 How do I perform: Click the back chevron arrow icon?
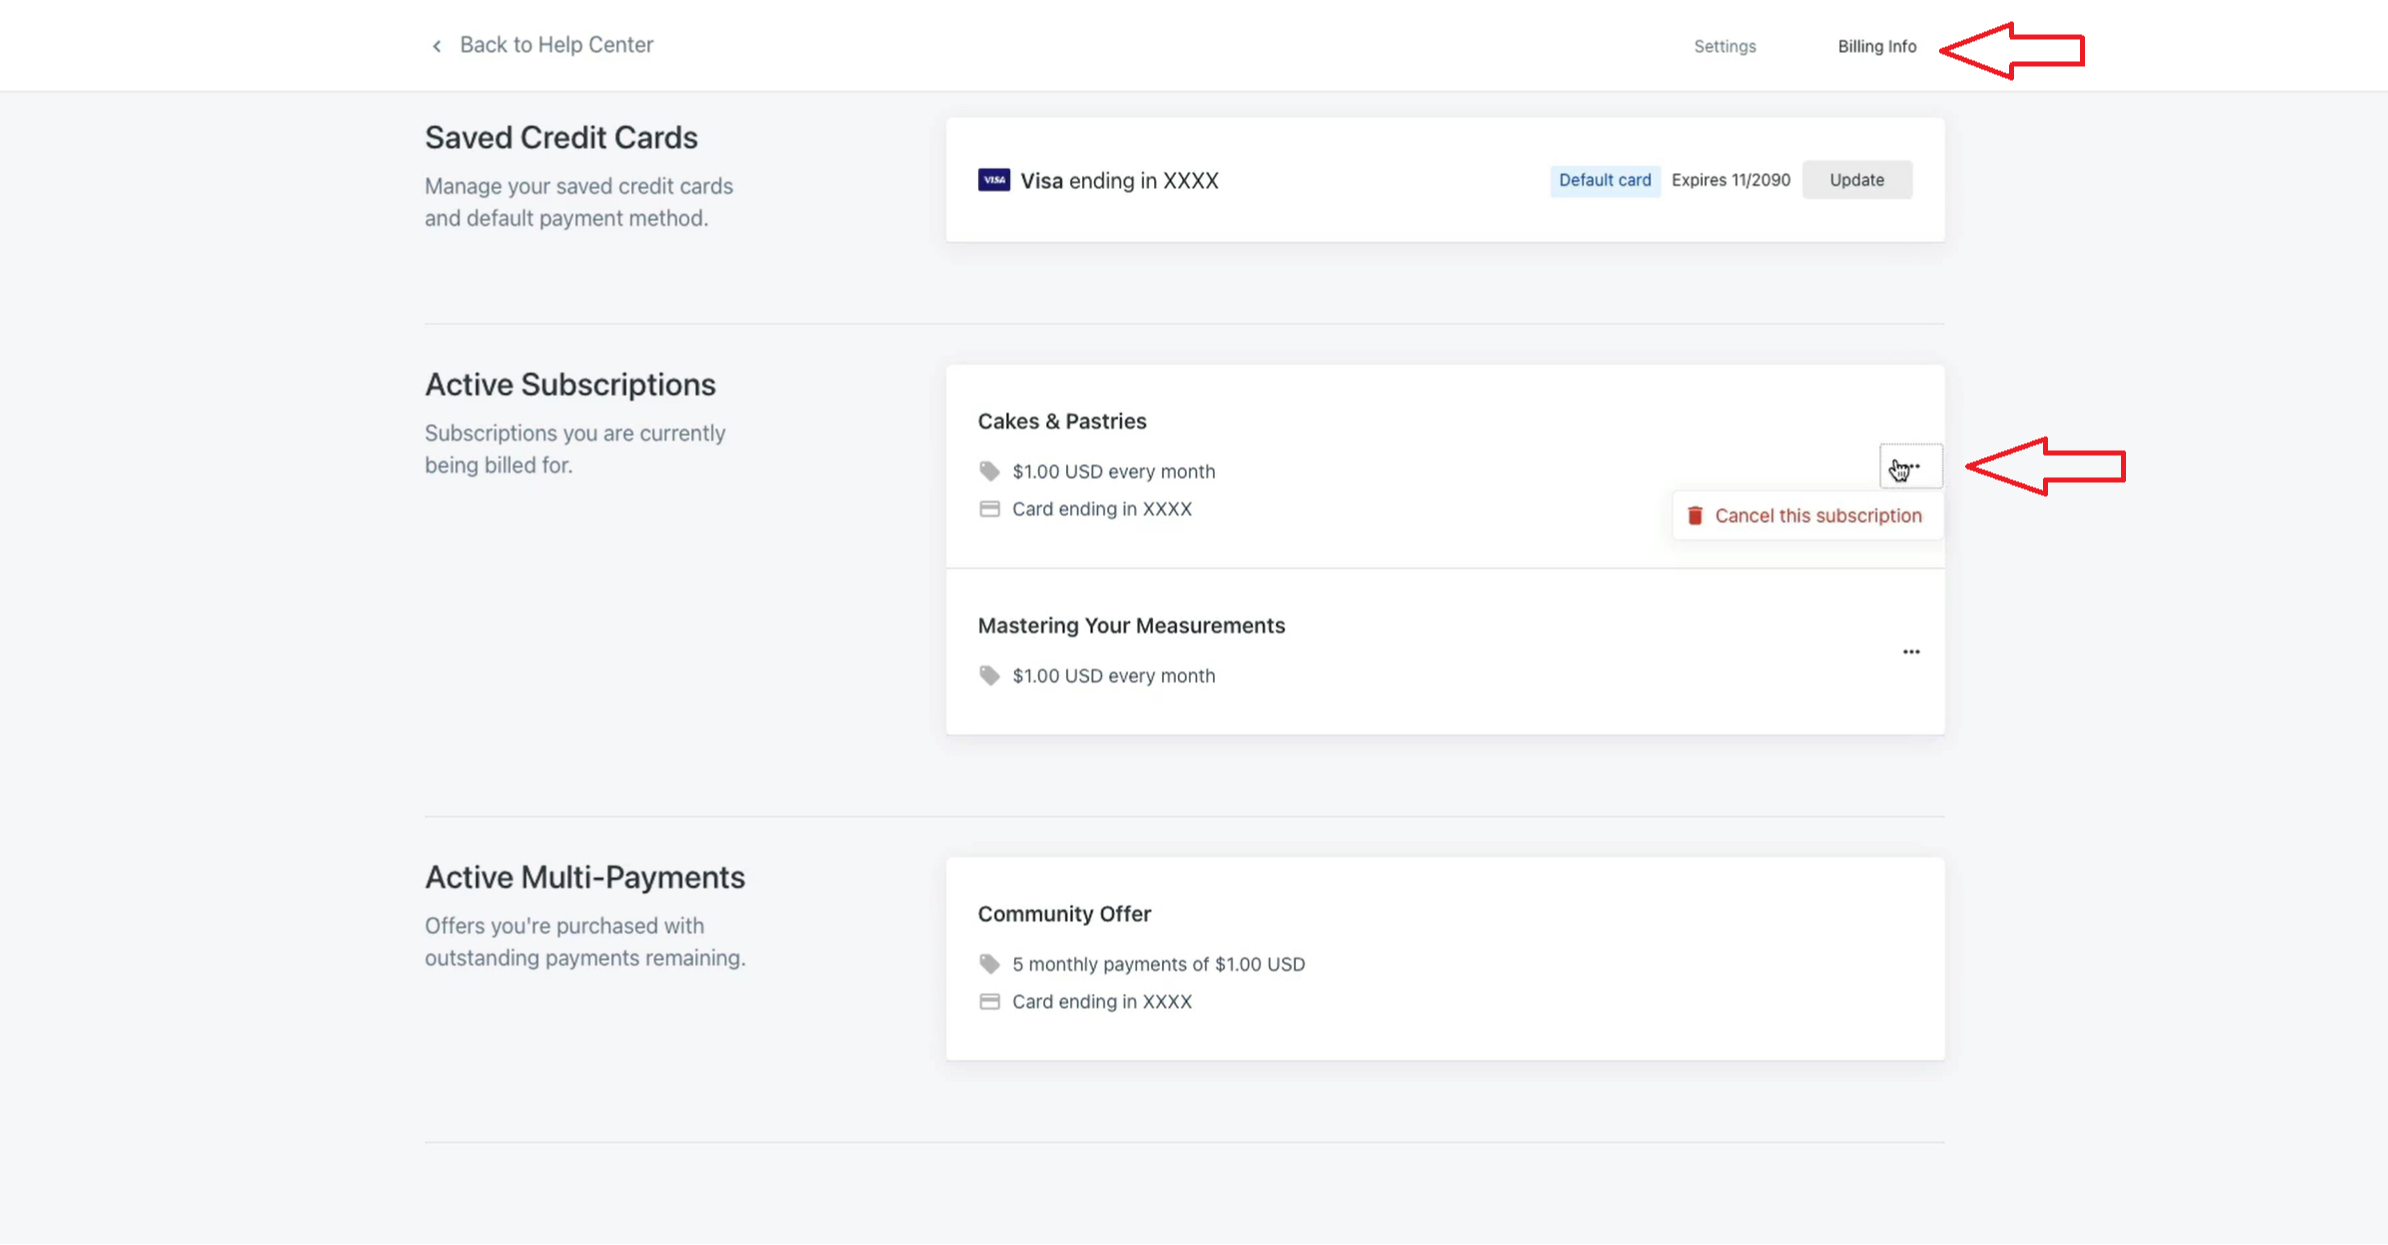[x=437, y=46]
